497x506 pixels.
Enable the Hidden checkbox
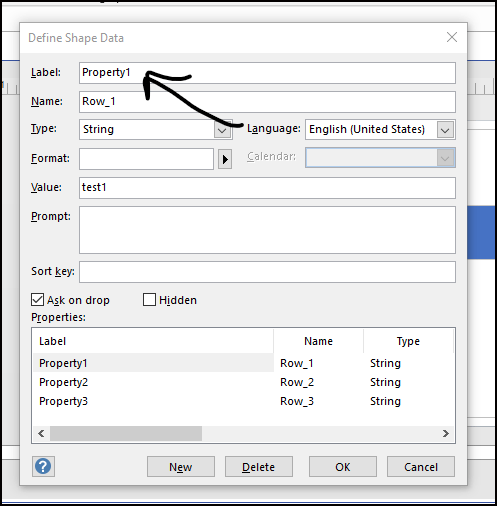click(149, 300)
